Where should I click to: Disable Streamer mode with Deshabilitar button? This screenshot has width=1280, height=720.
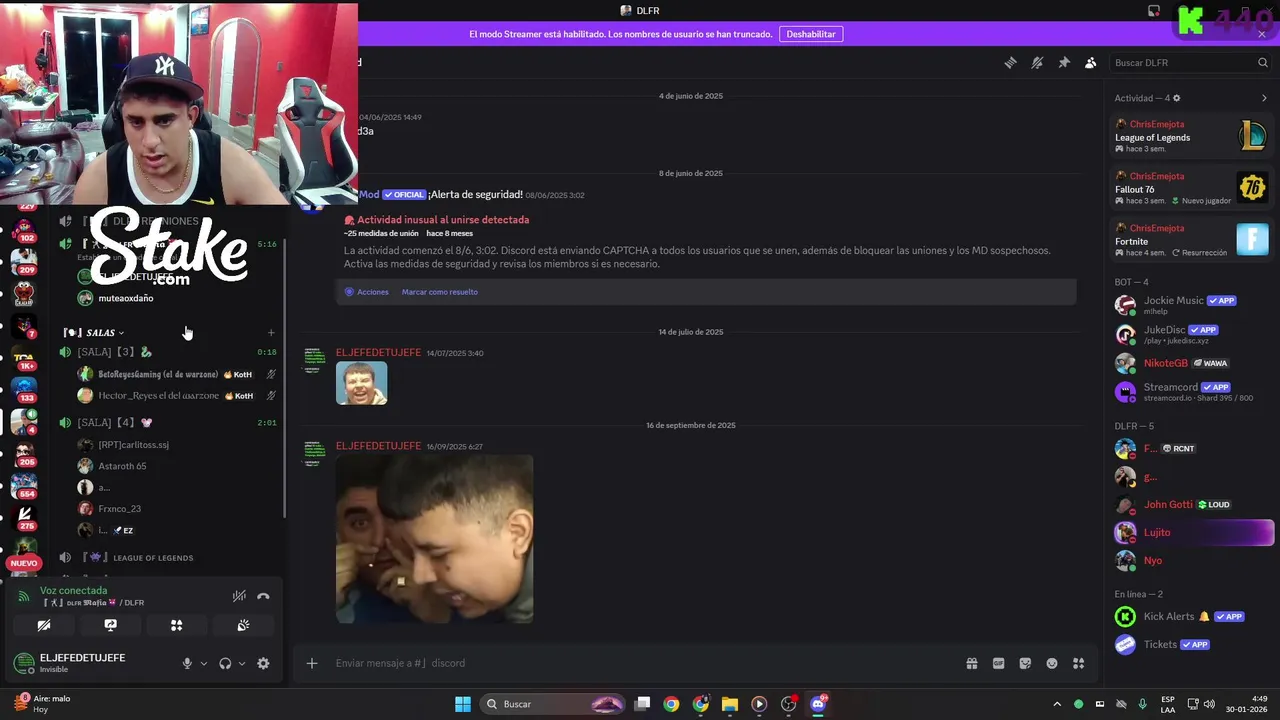point(811,34)
